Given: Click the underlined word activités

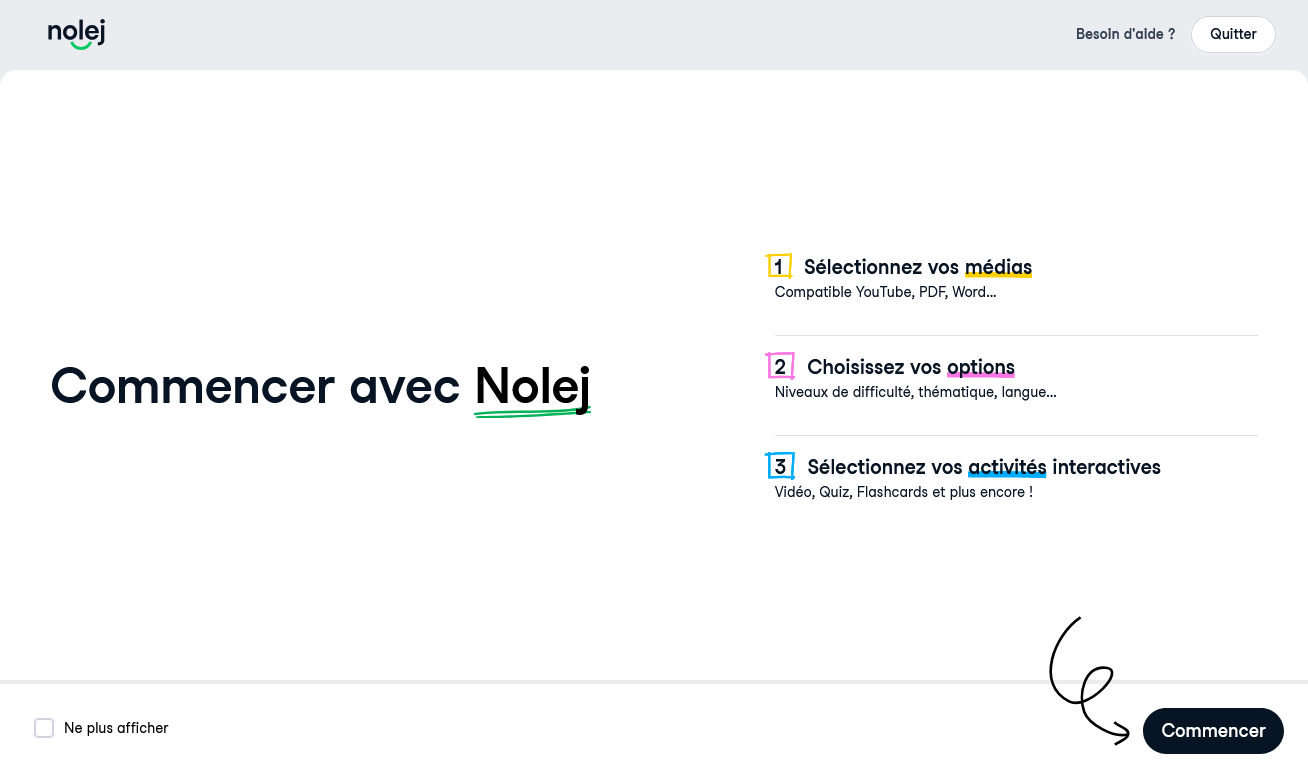Looking at the screenshot, I should [1007, 467].
